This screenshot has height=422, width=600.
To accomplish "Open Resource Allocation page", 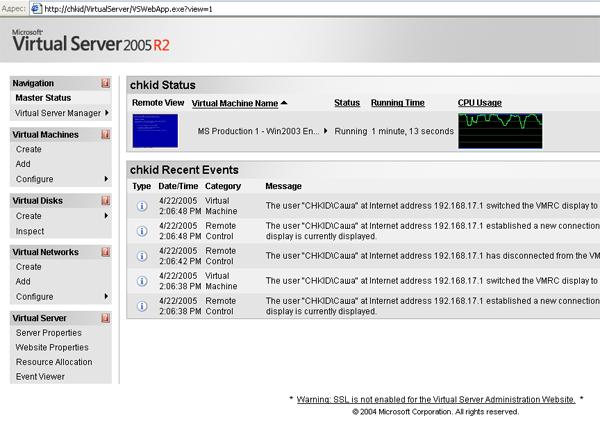I will (54, 362).
